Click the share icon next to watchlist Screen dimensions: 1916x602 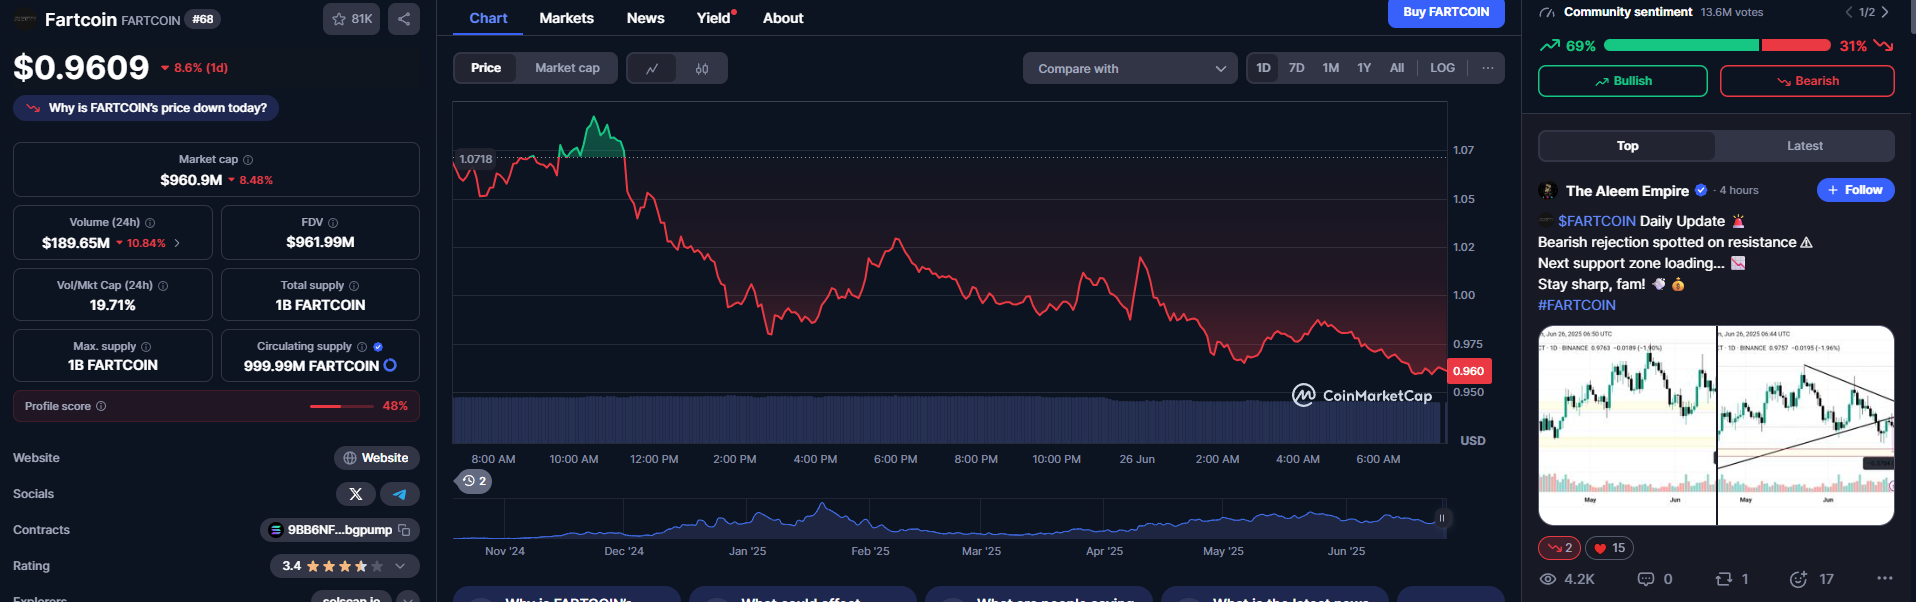404,19
